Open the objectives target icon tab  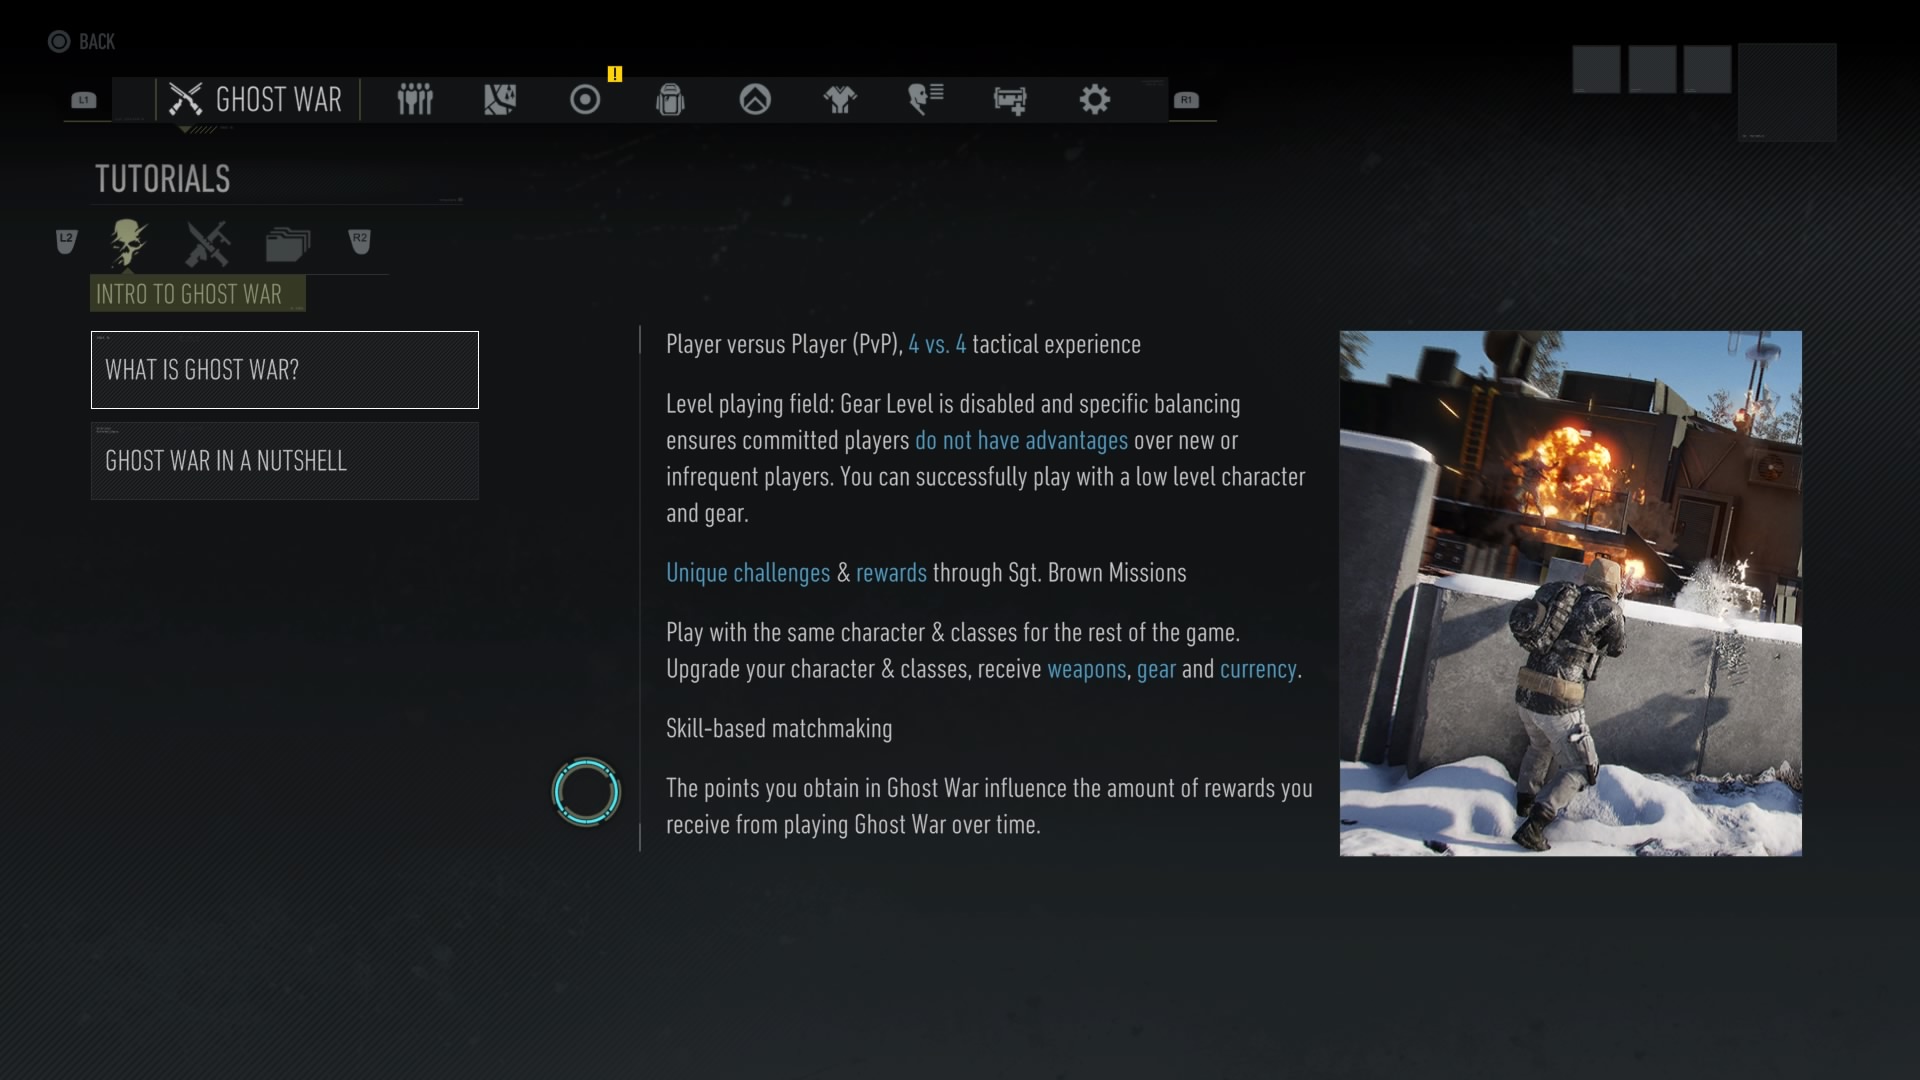tap(585, 99)
